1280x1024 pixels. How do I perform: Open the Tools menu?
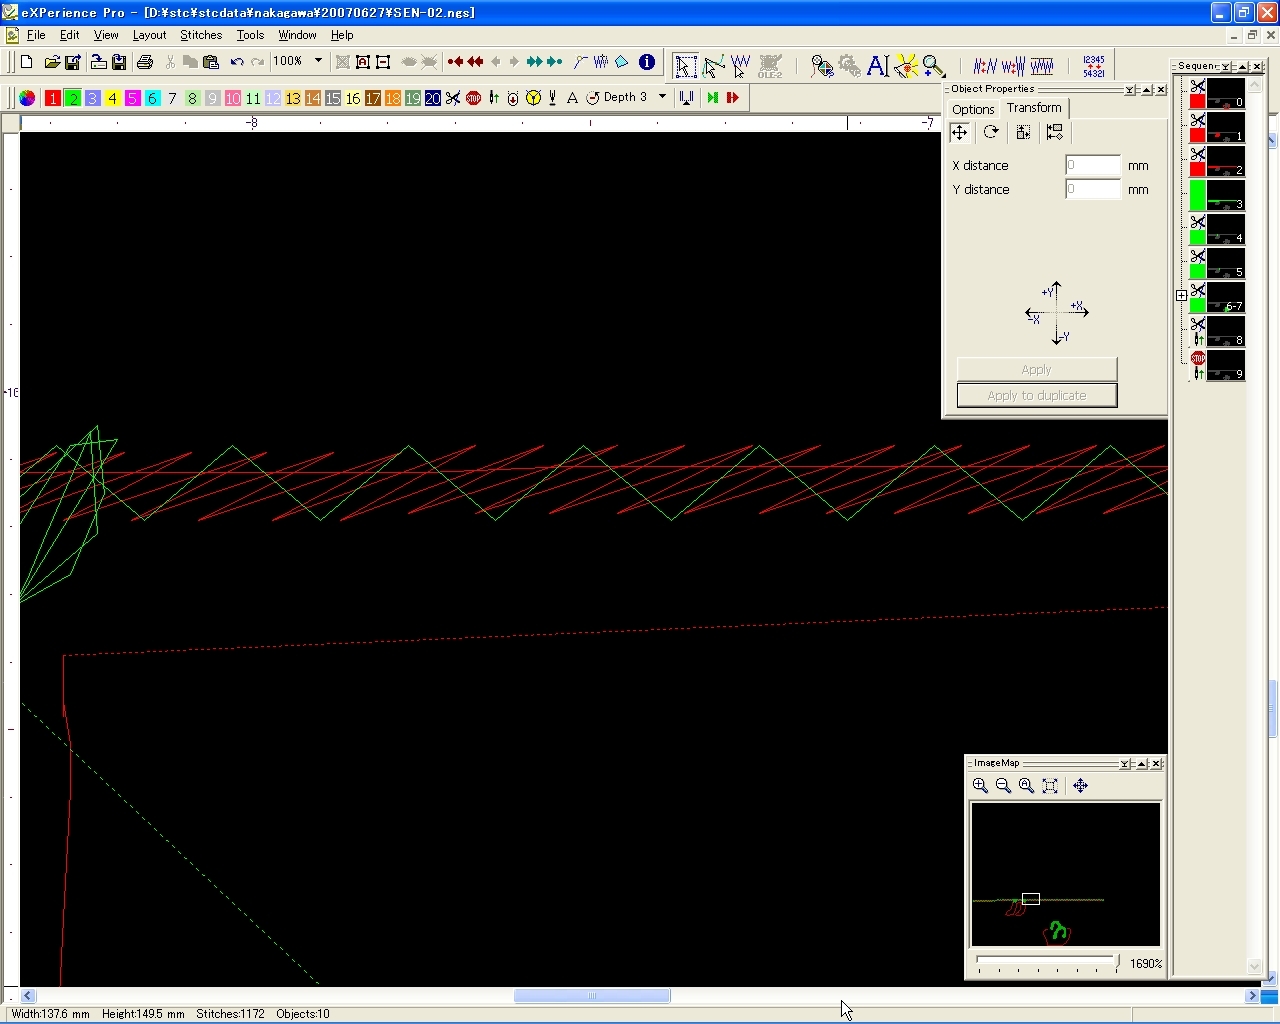250,35
